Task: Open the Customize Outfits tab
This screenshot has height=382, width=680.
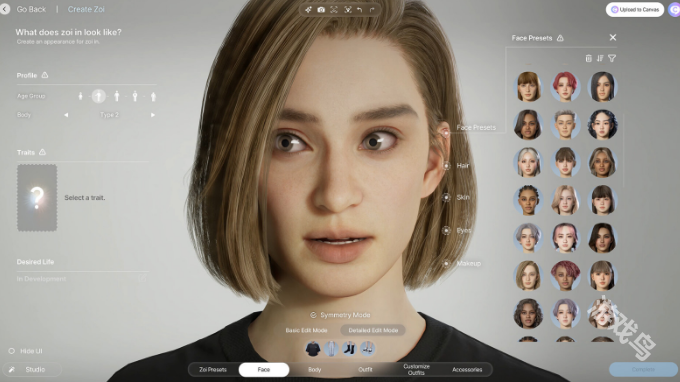Action: click(416, 369)
